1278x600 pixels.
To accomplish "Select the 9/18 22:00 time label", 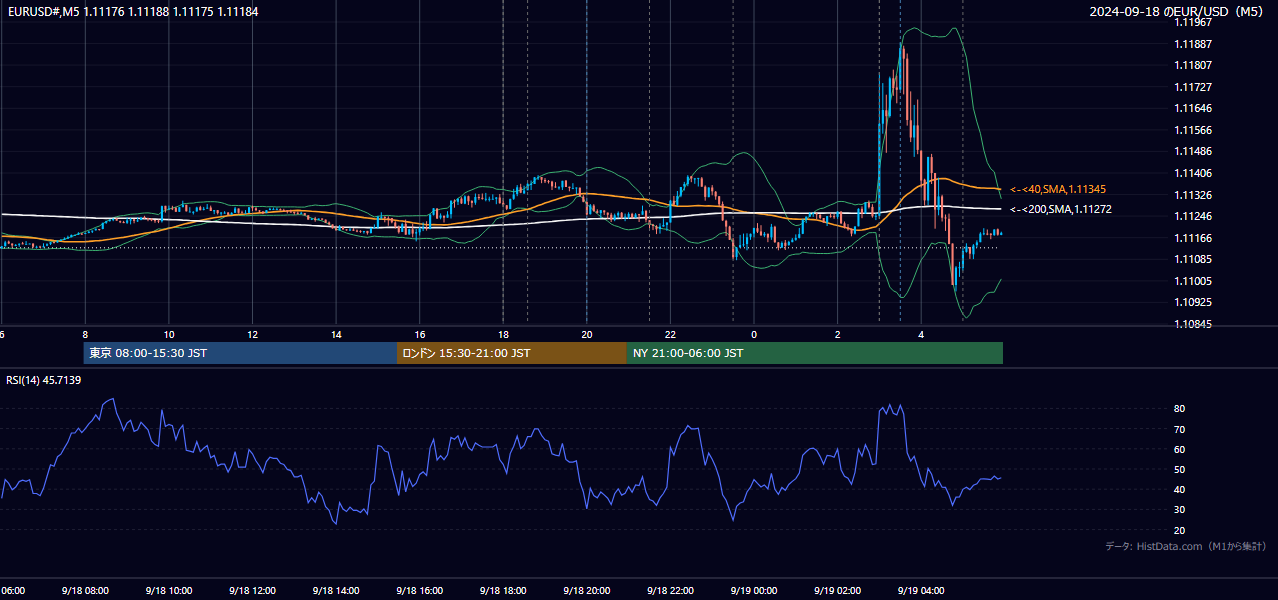I will tap(670, 591).
